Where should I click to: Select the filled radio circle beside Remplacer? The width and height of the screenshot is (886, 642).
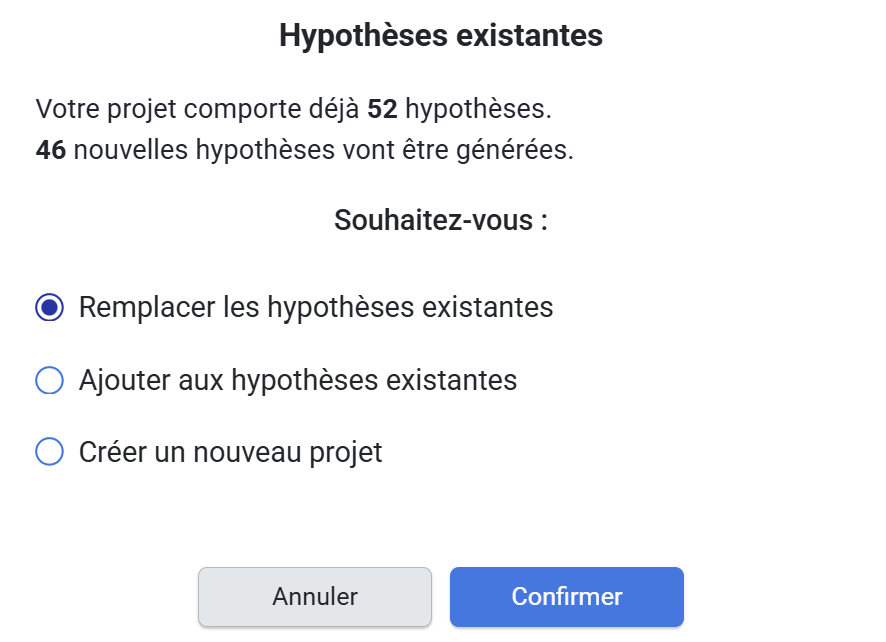click(x=49, y=307)
